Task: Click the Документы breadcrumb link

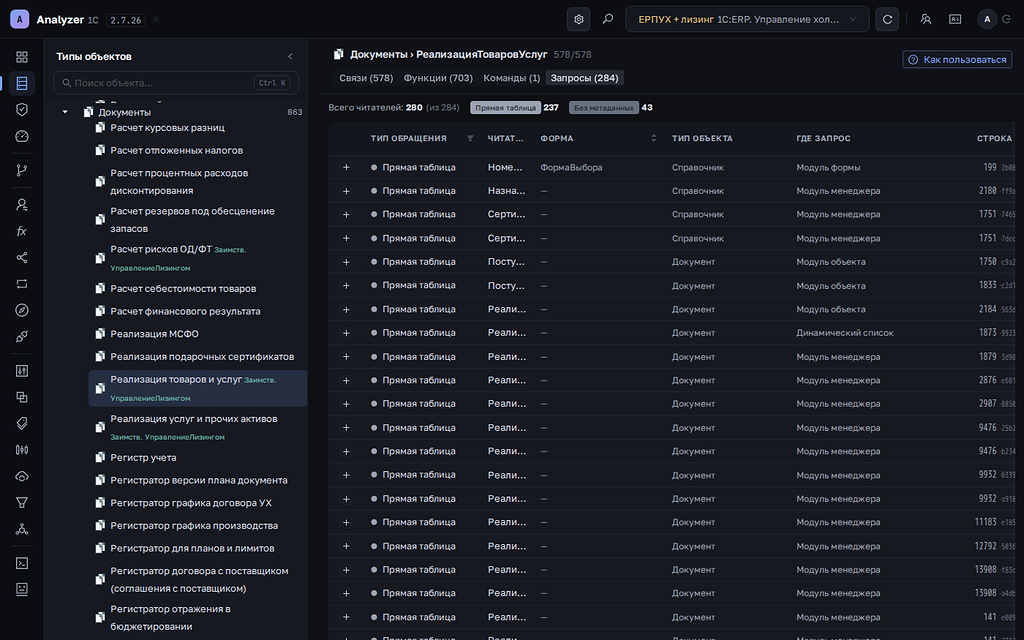Action: point(378,55)
